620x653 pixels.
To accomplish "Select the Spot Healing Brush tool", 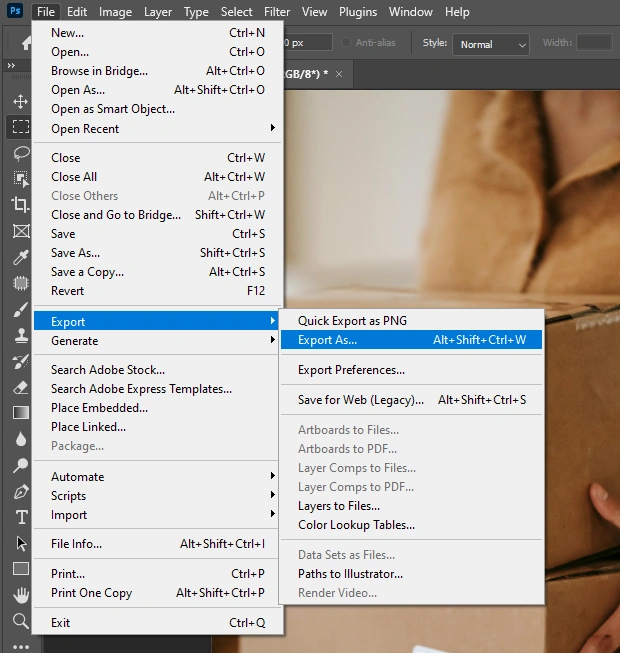I will [x=20, y=283].
